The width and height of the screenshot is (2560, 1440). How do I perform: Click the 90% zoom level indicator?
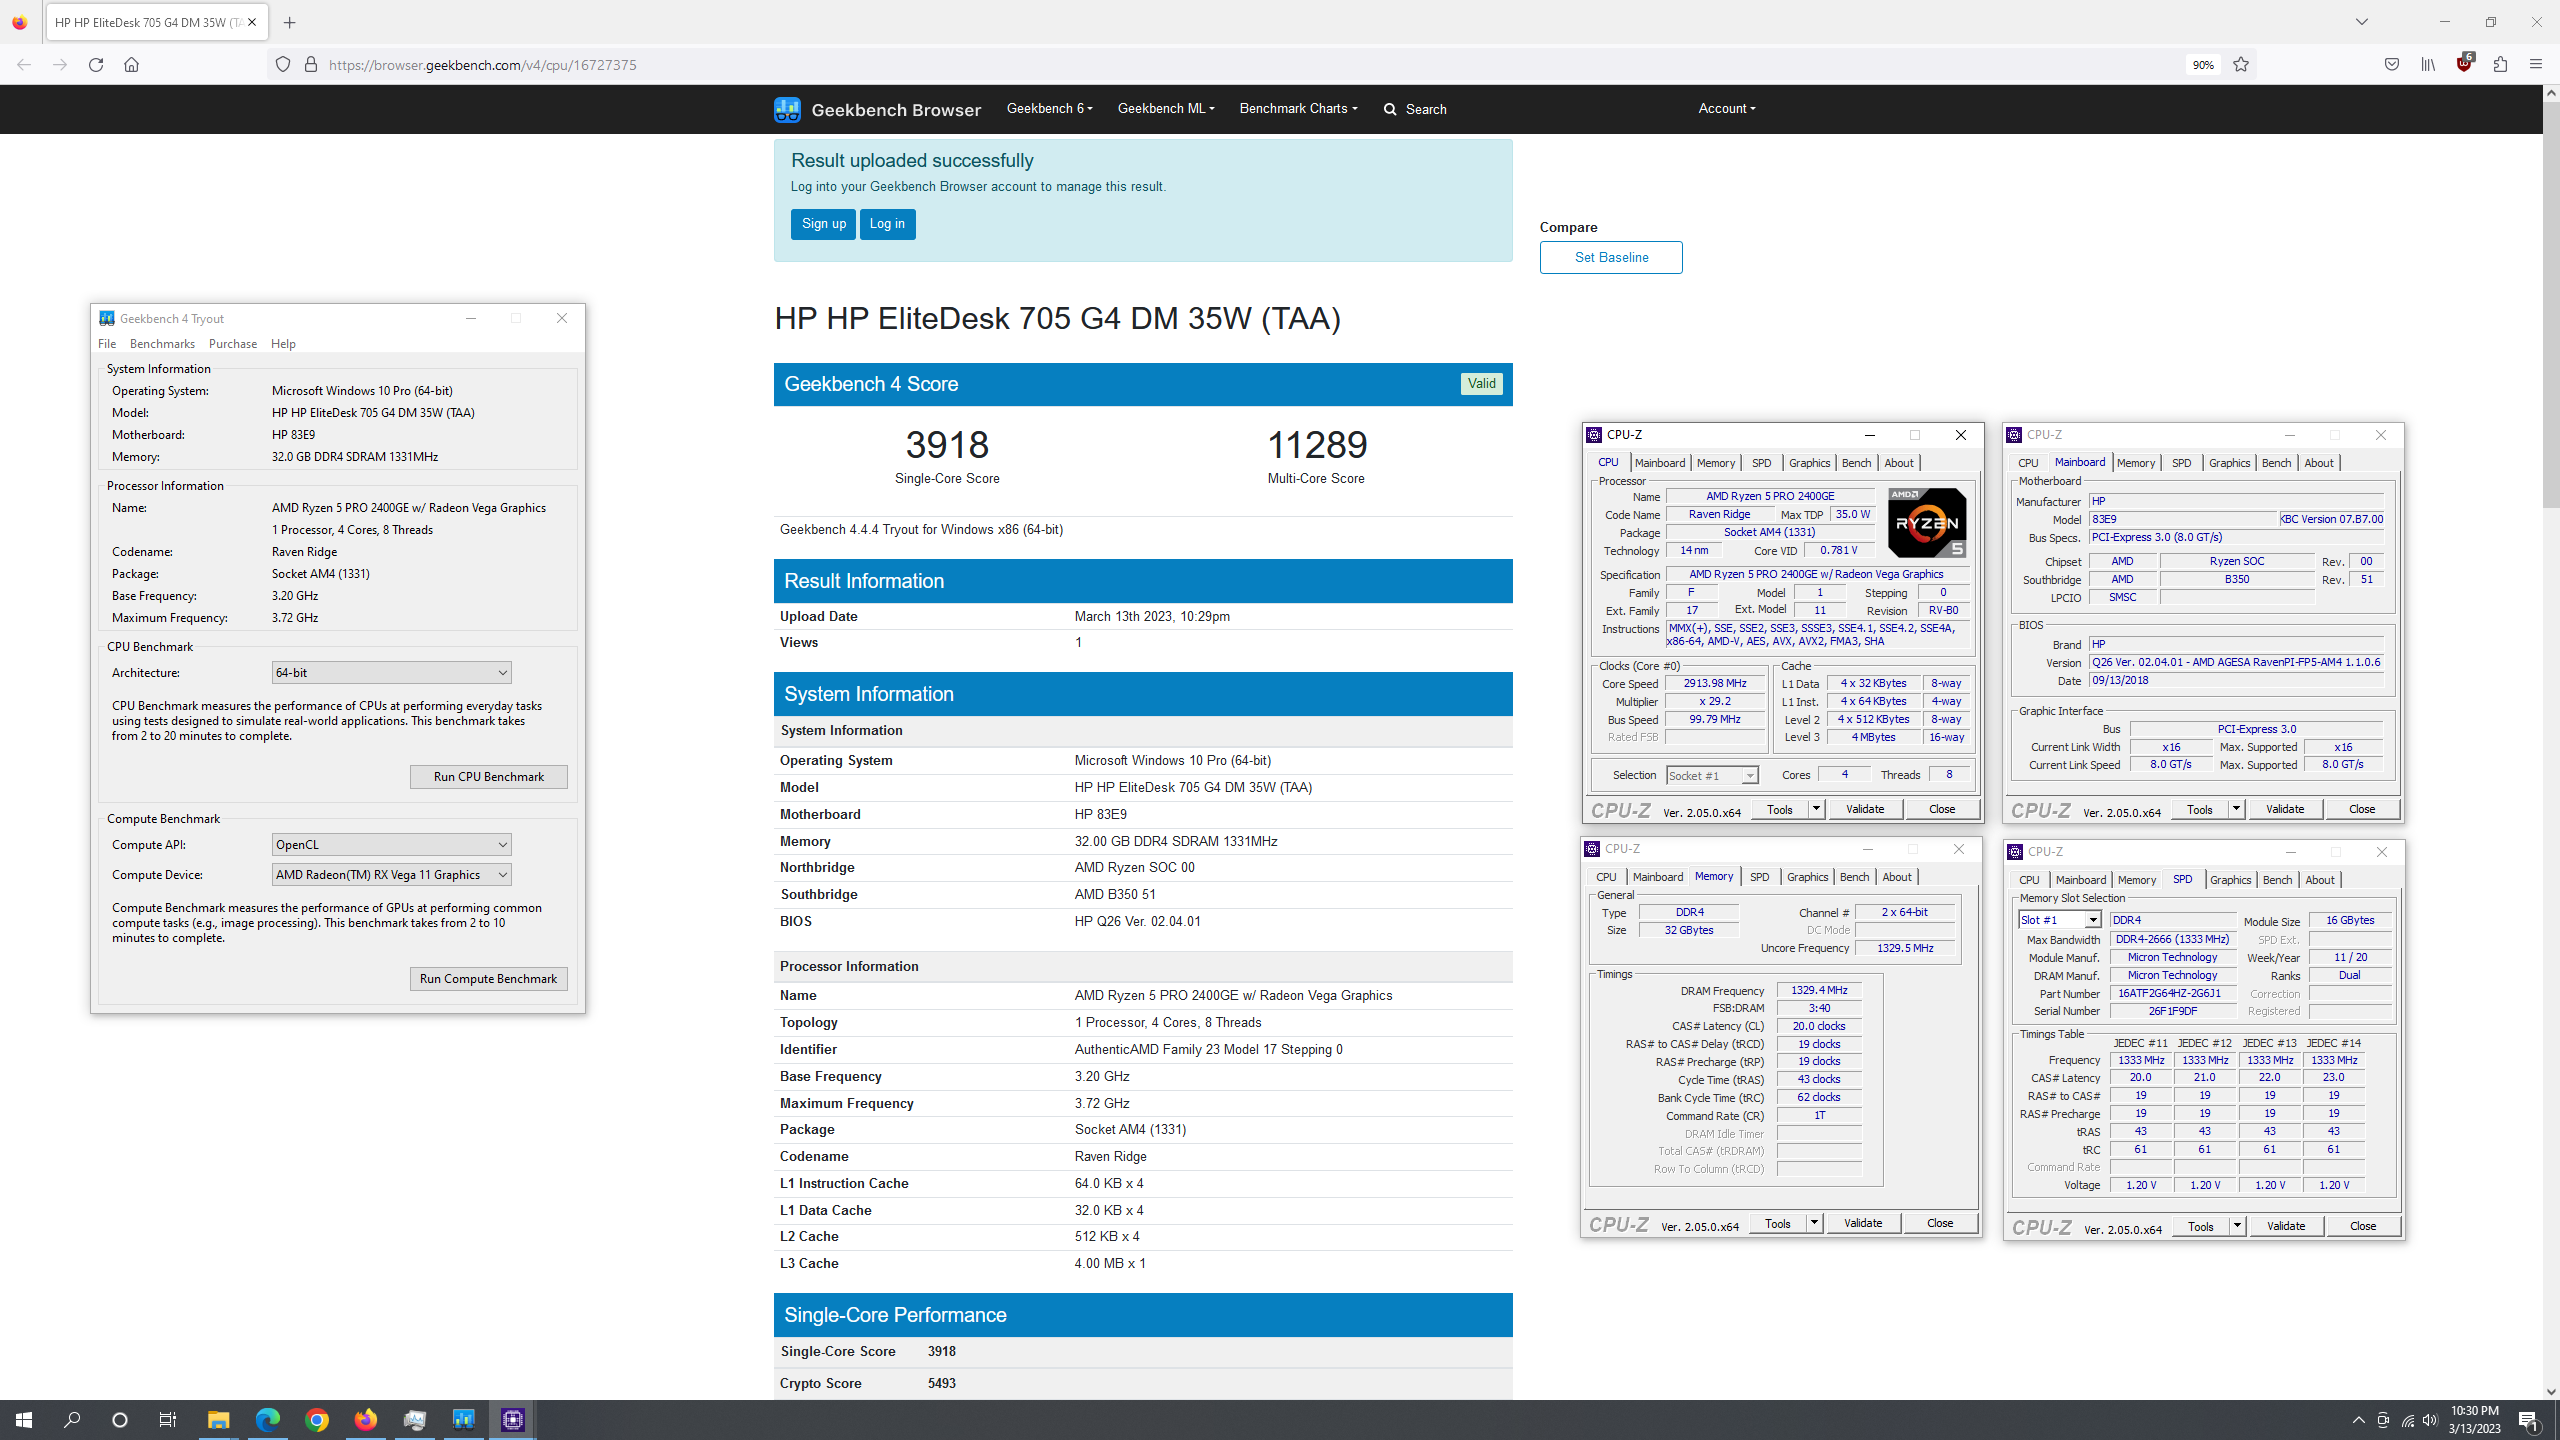2203,65
